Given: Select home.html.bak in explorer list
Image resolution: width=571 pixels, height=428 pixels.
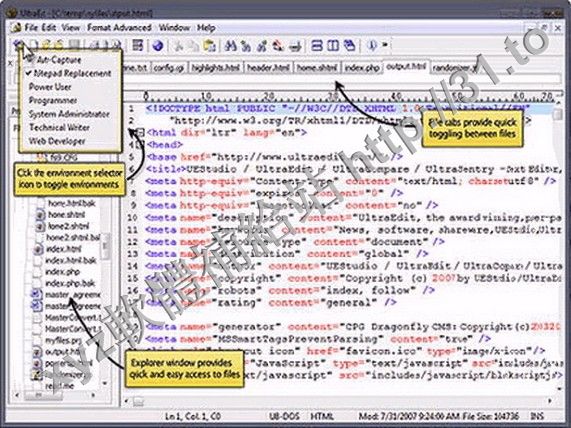Looking at the screenshot, I should click(71, 203).
